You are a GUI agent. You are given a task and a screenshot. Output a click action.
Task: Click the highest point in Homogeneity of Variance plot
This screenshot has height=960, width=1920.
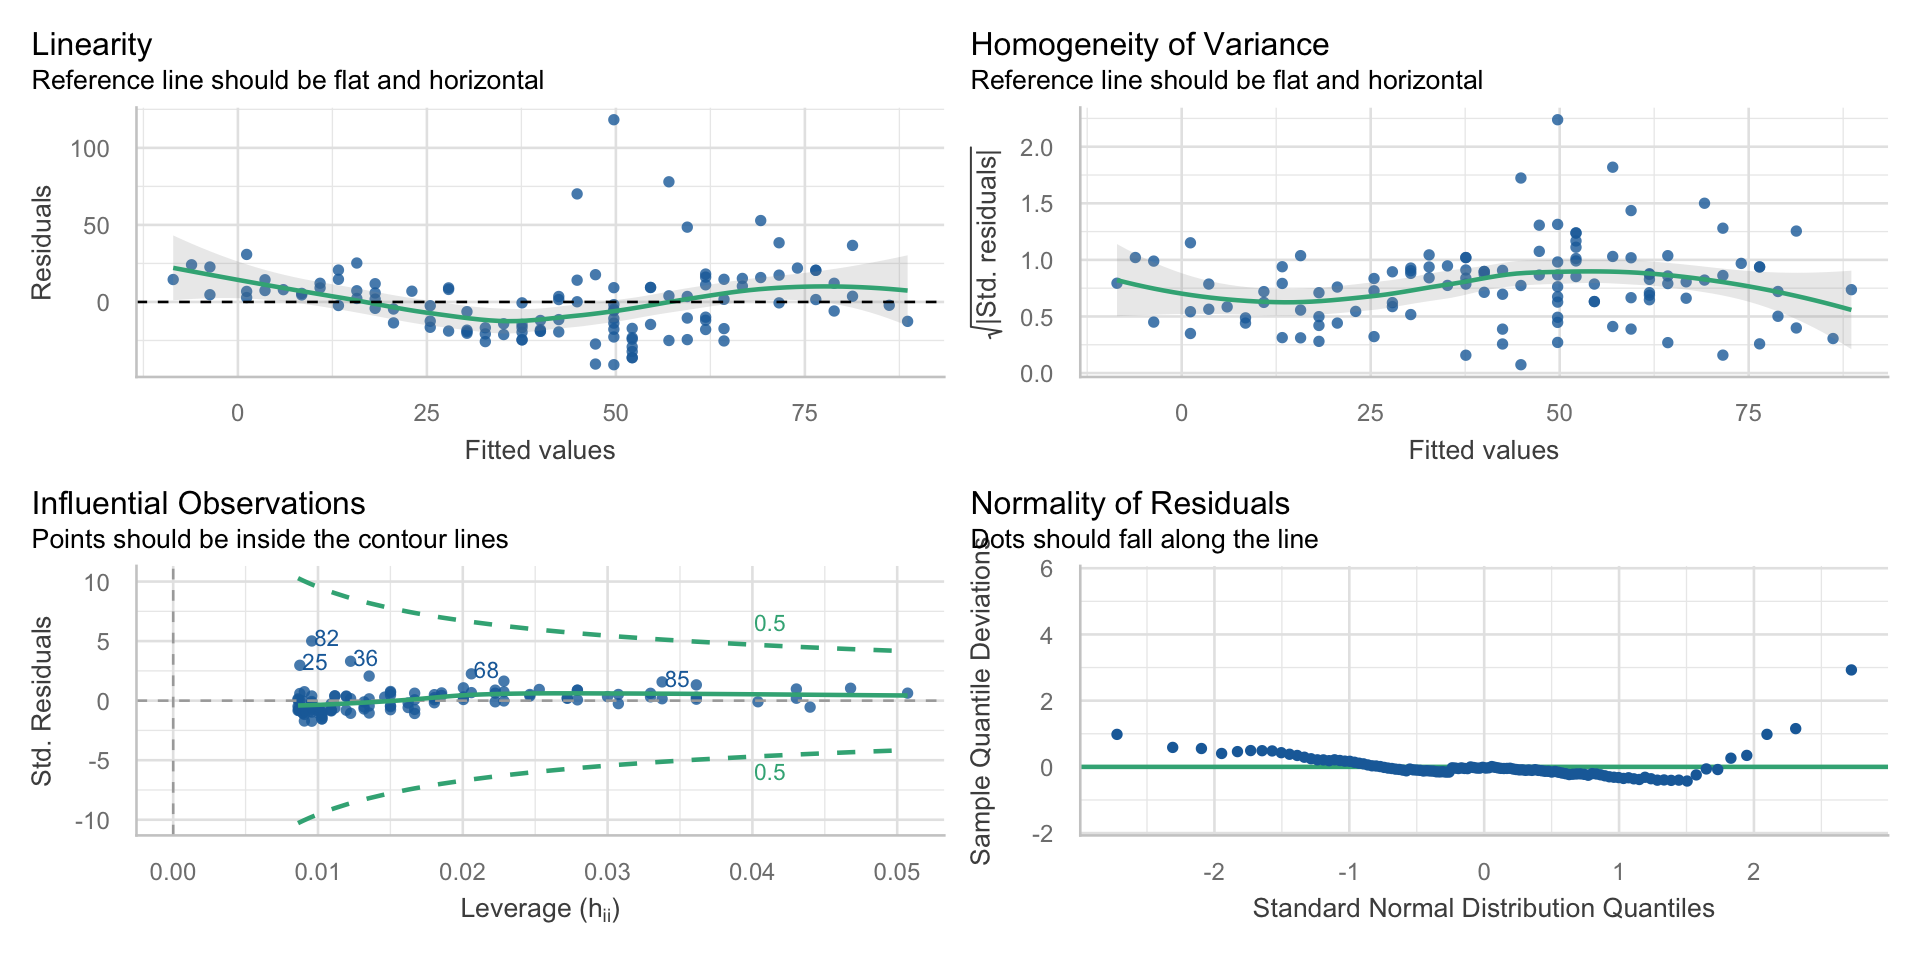point(1557,120)
